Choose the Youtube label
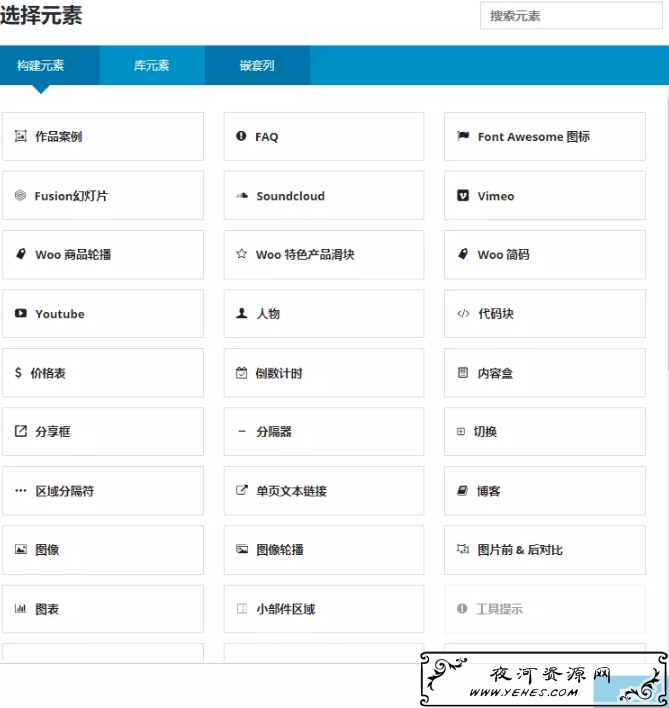Screen dimensions: 669x708 tap(60, 314)
